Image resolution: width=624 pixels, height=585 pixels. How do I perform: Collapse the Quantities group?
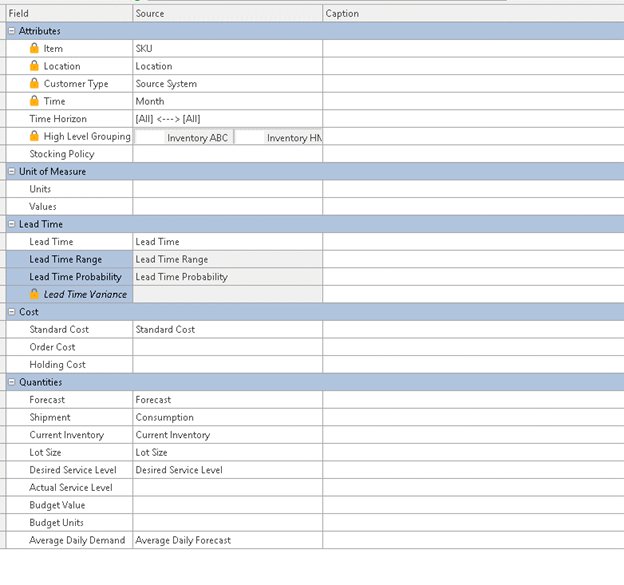tap(12, 382)
